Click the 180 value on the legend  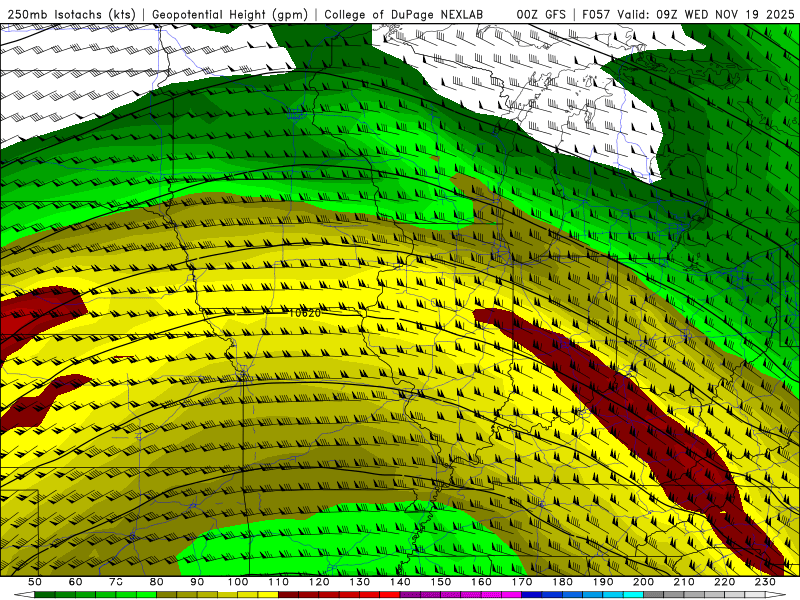pyautogui.click(x=562, y=582)
